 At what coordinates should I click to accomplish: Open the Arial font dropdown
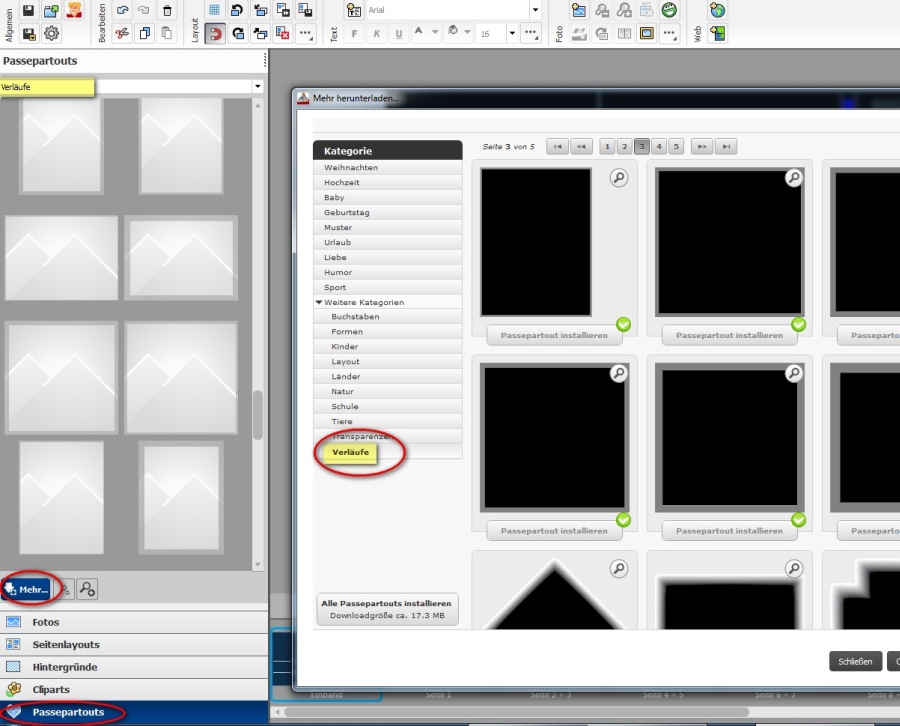tap(535, 11)
